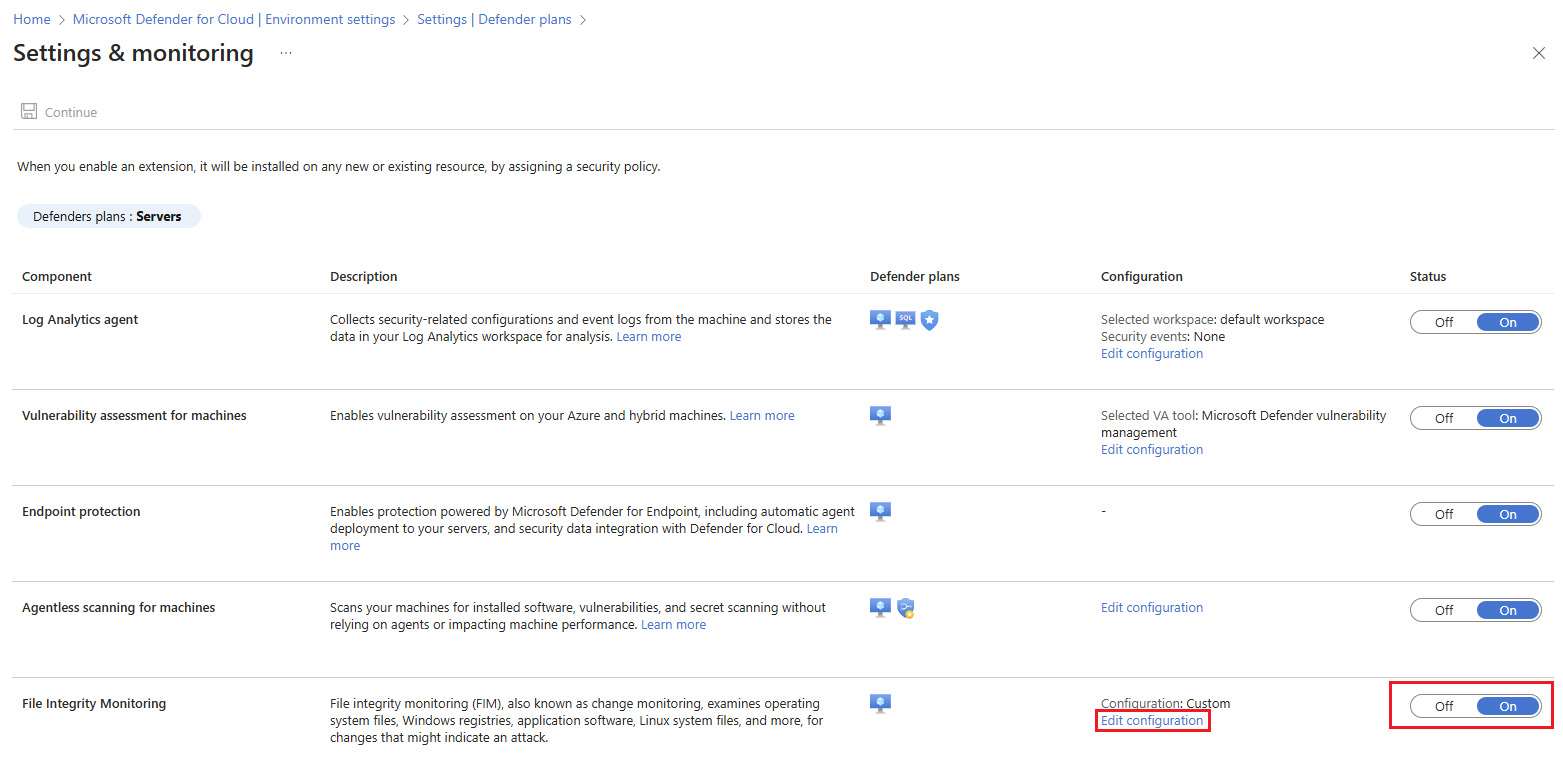Switch Log Analytics agent to On
Screen dimensions: 1563x760
(1508, 322)
